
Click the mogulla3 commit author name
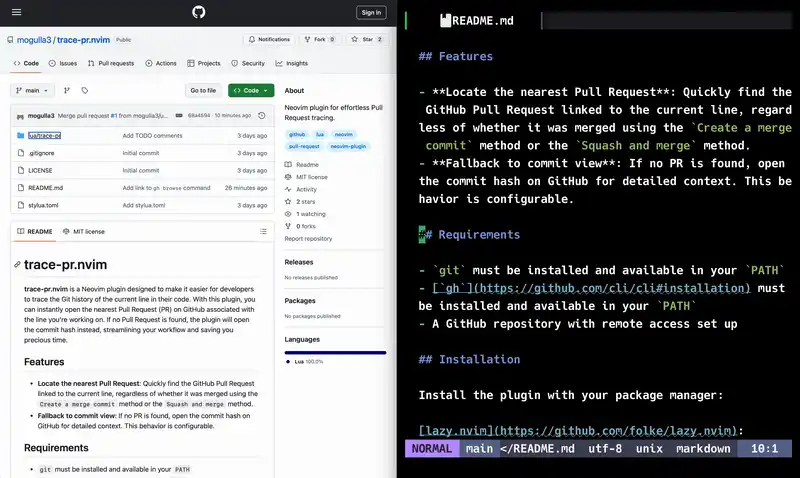(x=41, y=116)
